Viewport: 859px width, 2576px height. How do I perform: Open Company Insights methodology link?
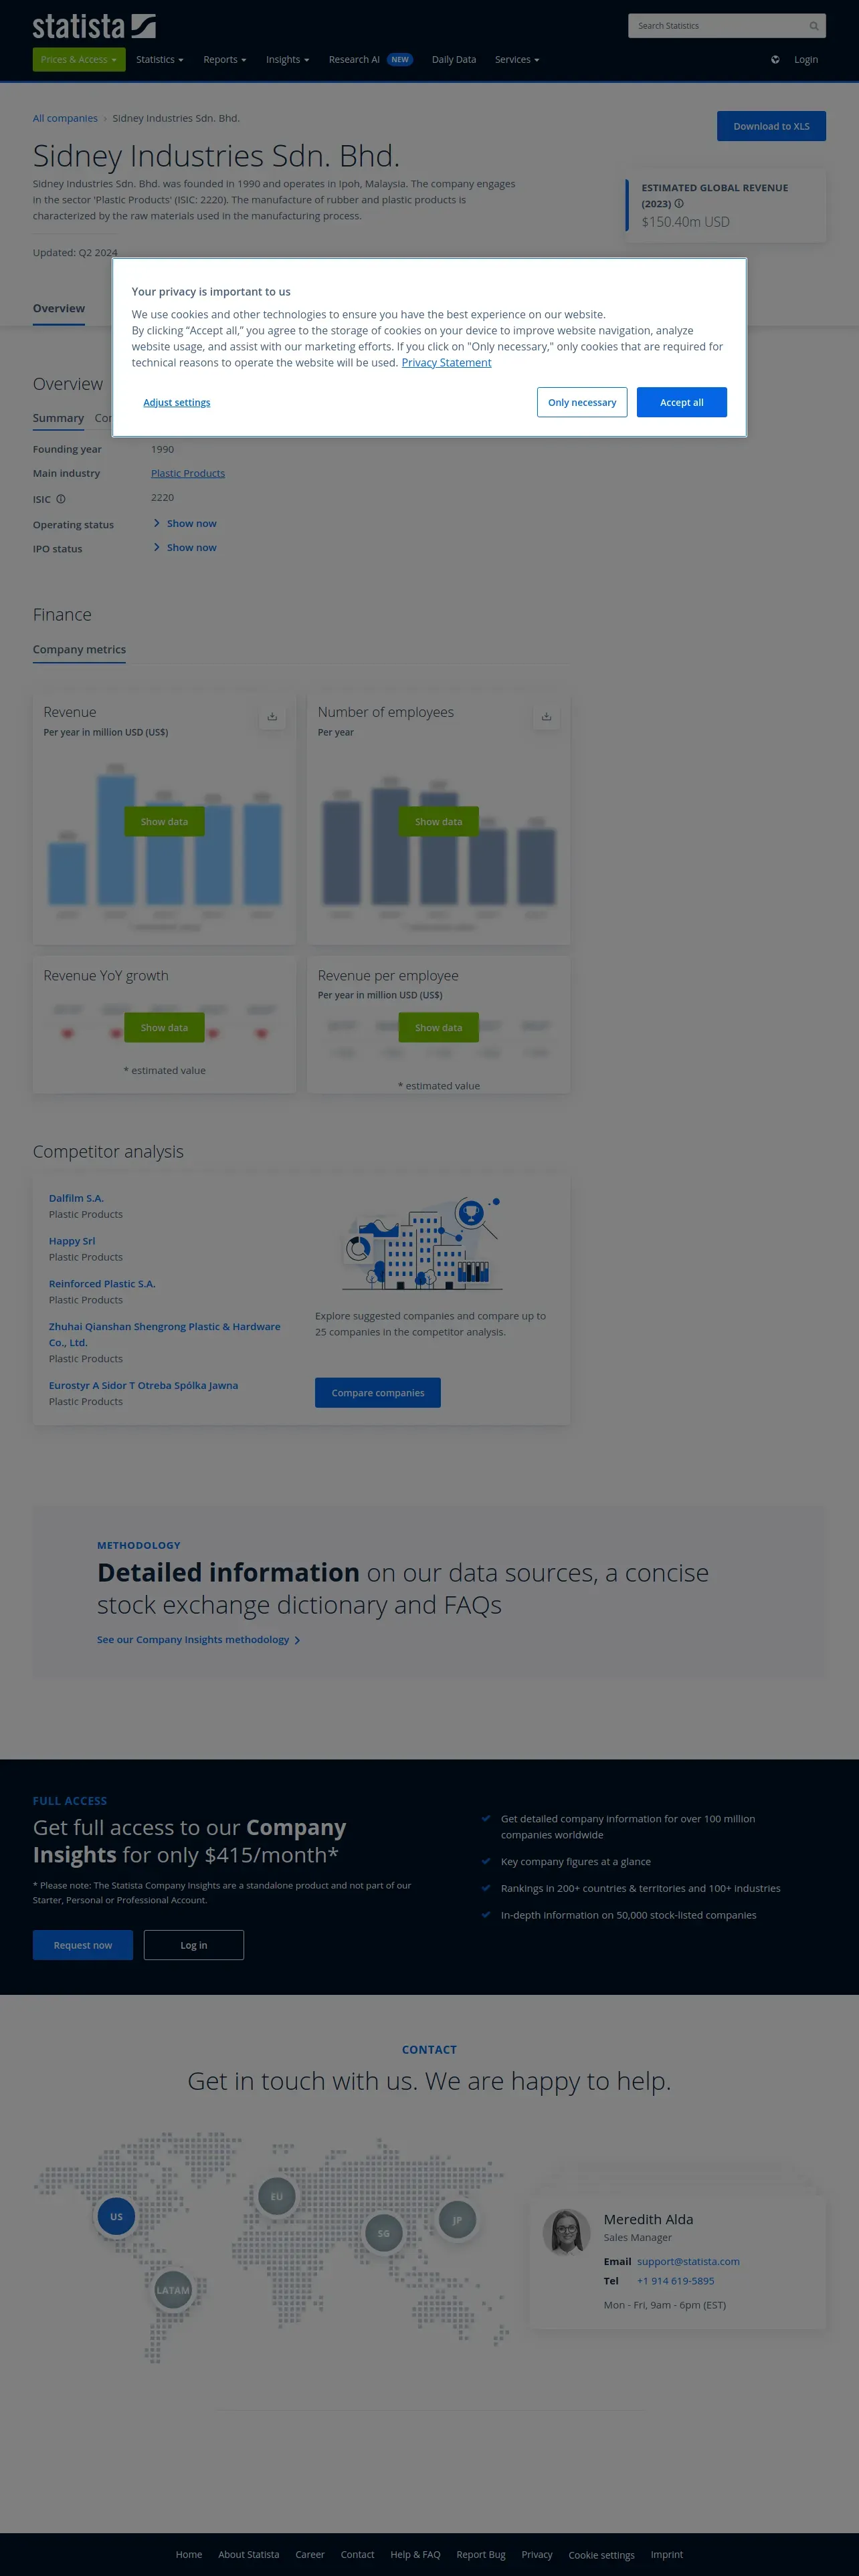[198, 1640]
